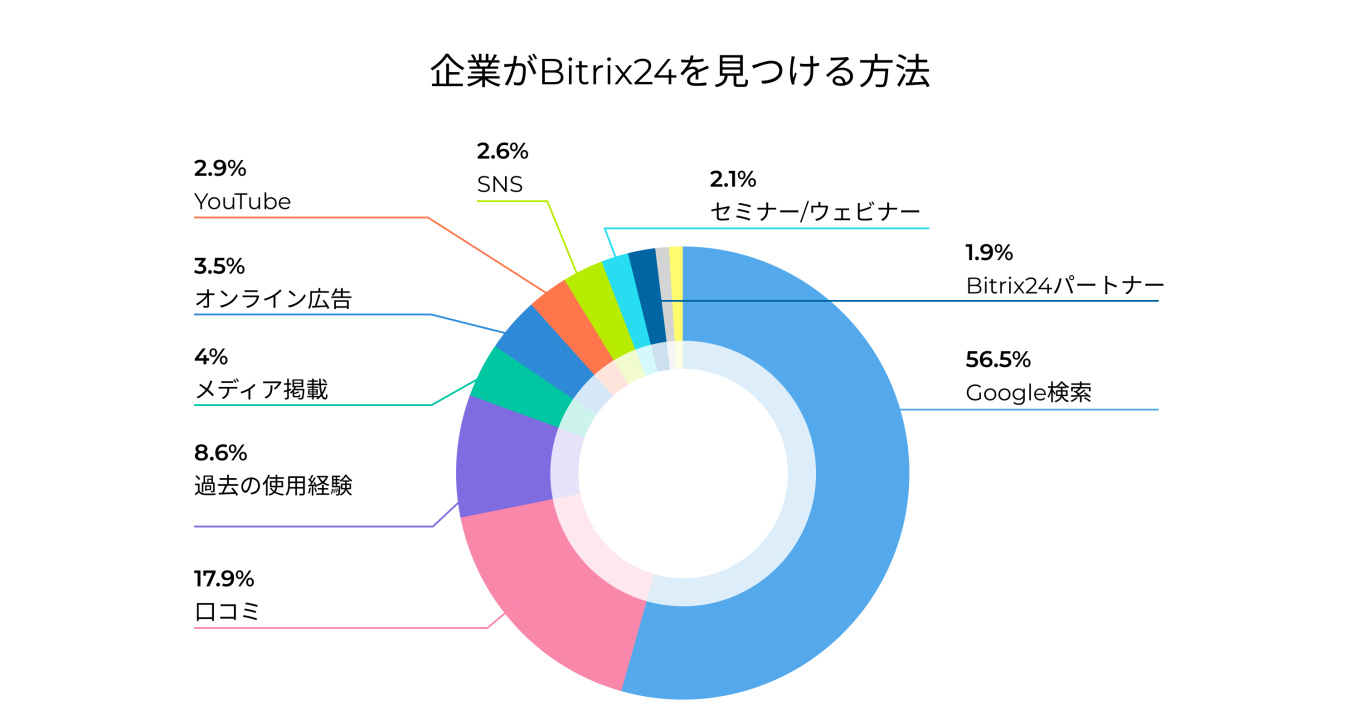Click the 17.9% percentage value
1360x725 pixels.
click(x=224, y=578)
